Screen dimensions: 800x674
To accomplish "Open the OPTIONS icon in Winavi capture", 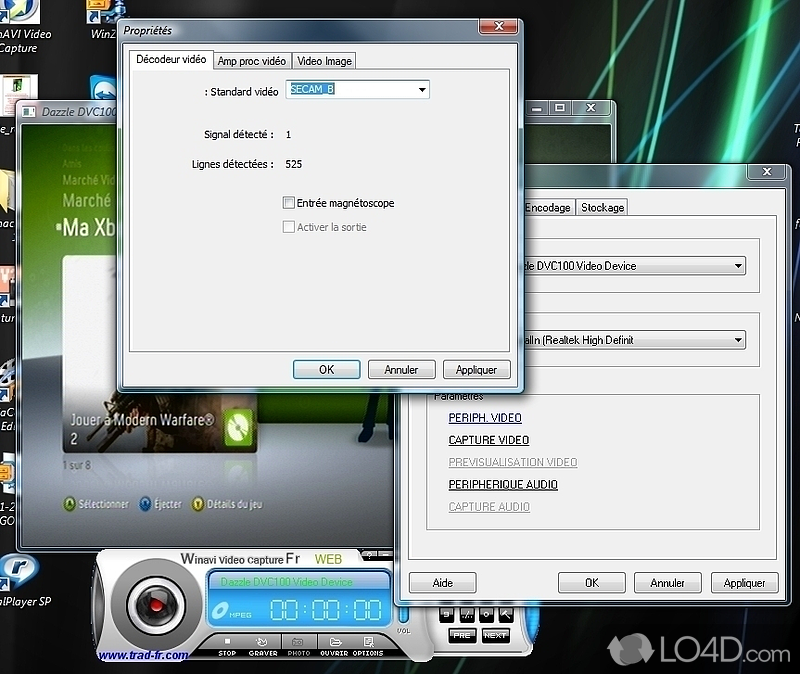I will pos(367,644).
